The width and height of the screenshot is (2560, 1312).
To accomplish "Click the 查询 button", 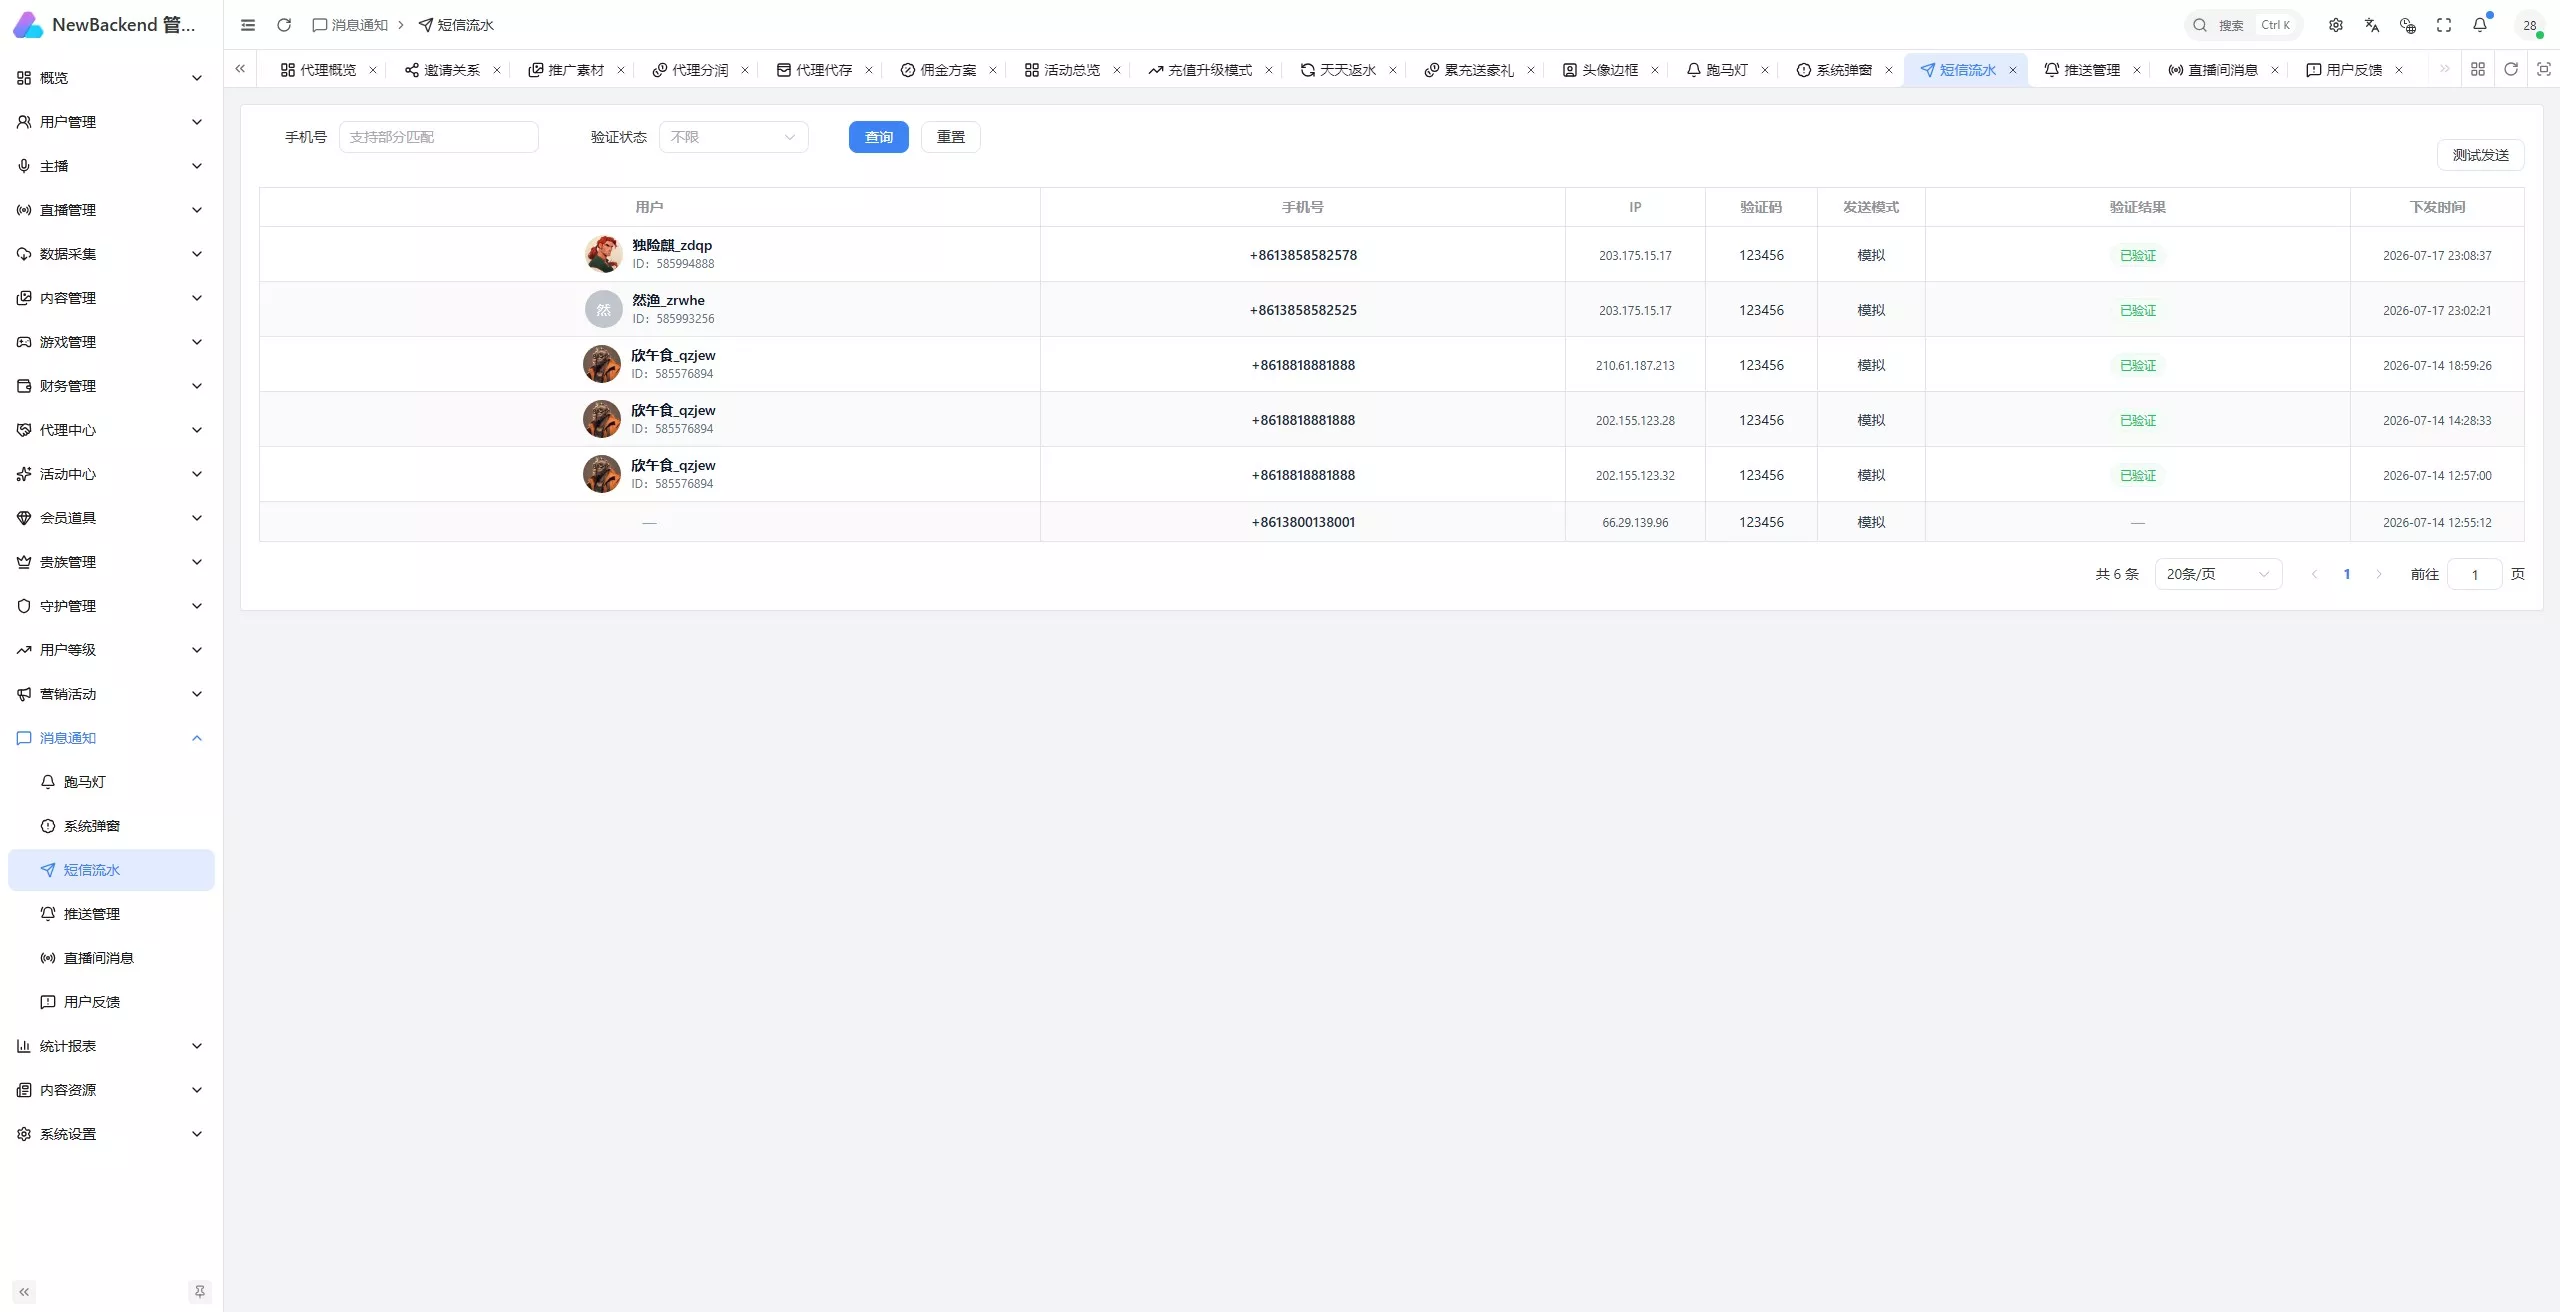I will (x=879, y=137).
